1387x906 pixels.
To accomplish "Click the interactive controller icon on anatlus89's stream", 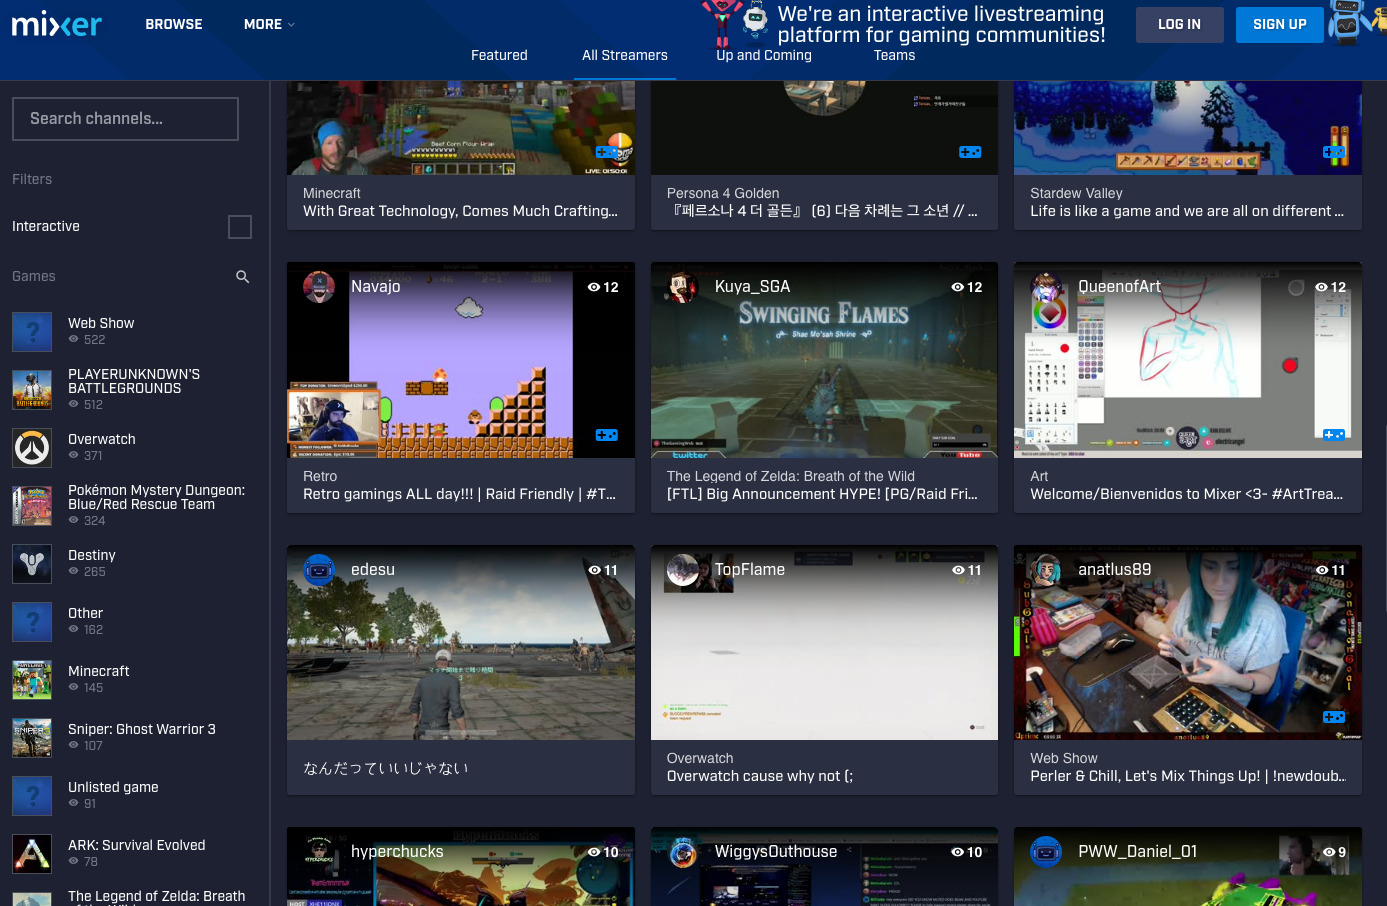I will (1334, 717).
